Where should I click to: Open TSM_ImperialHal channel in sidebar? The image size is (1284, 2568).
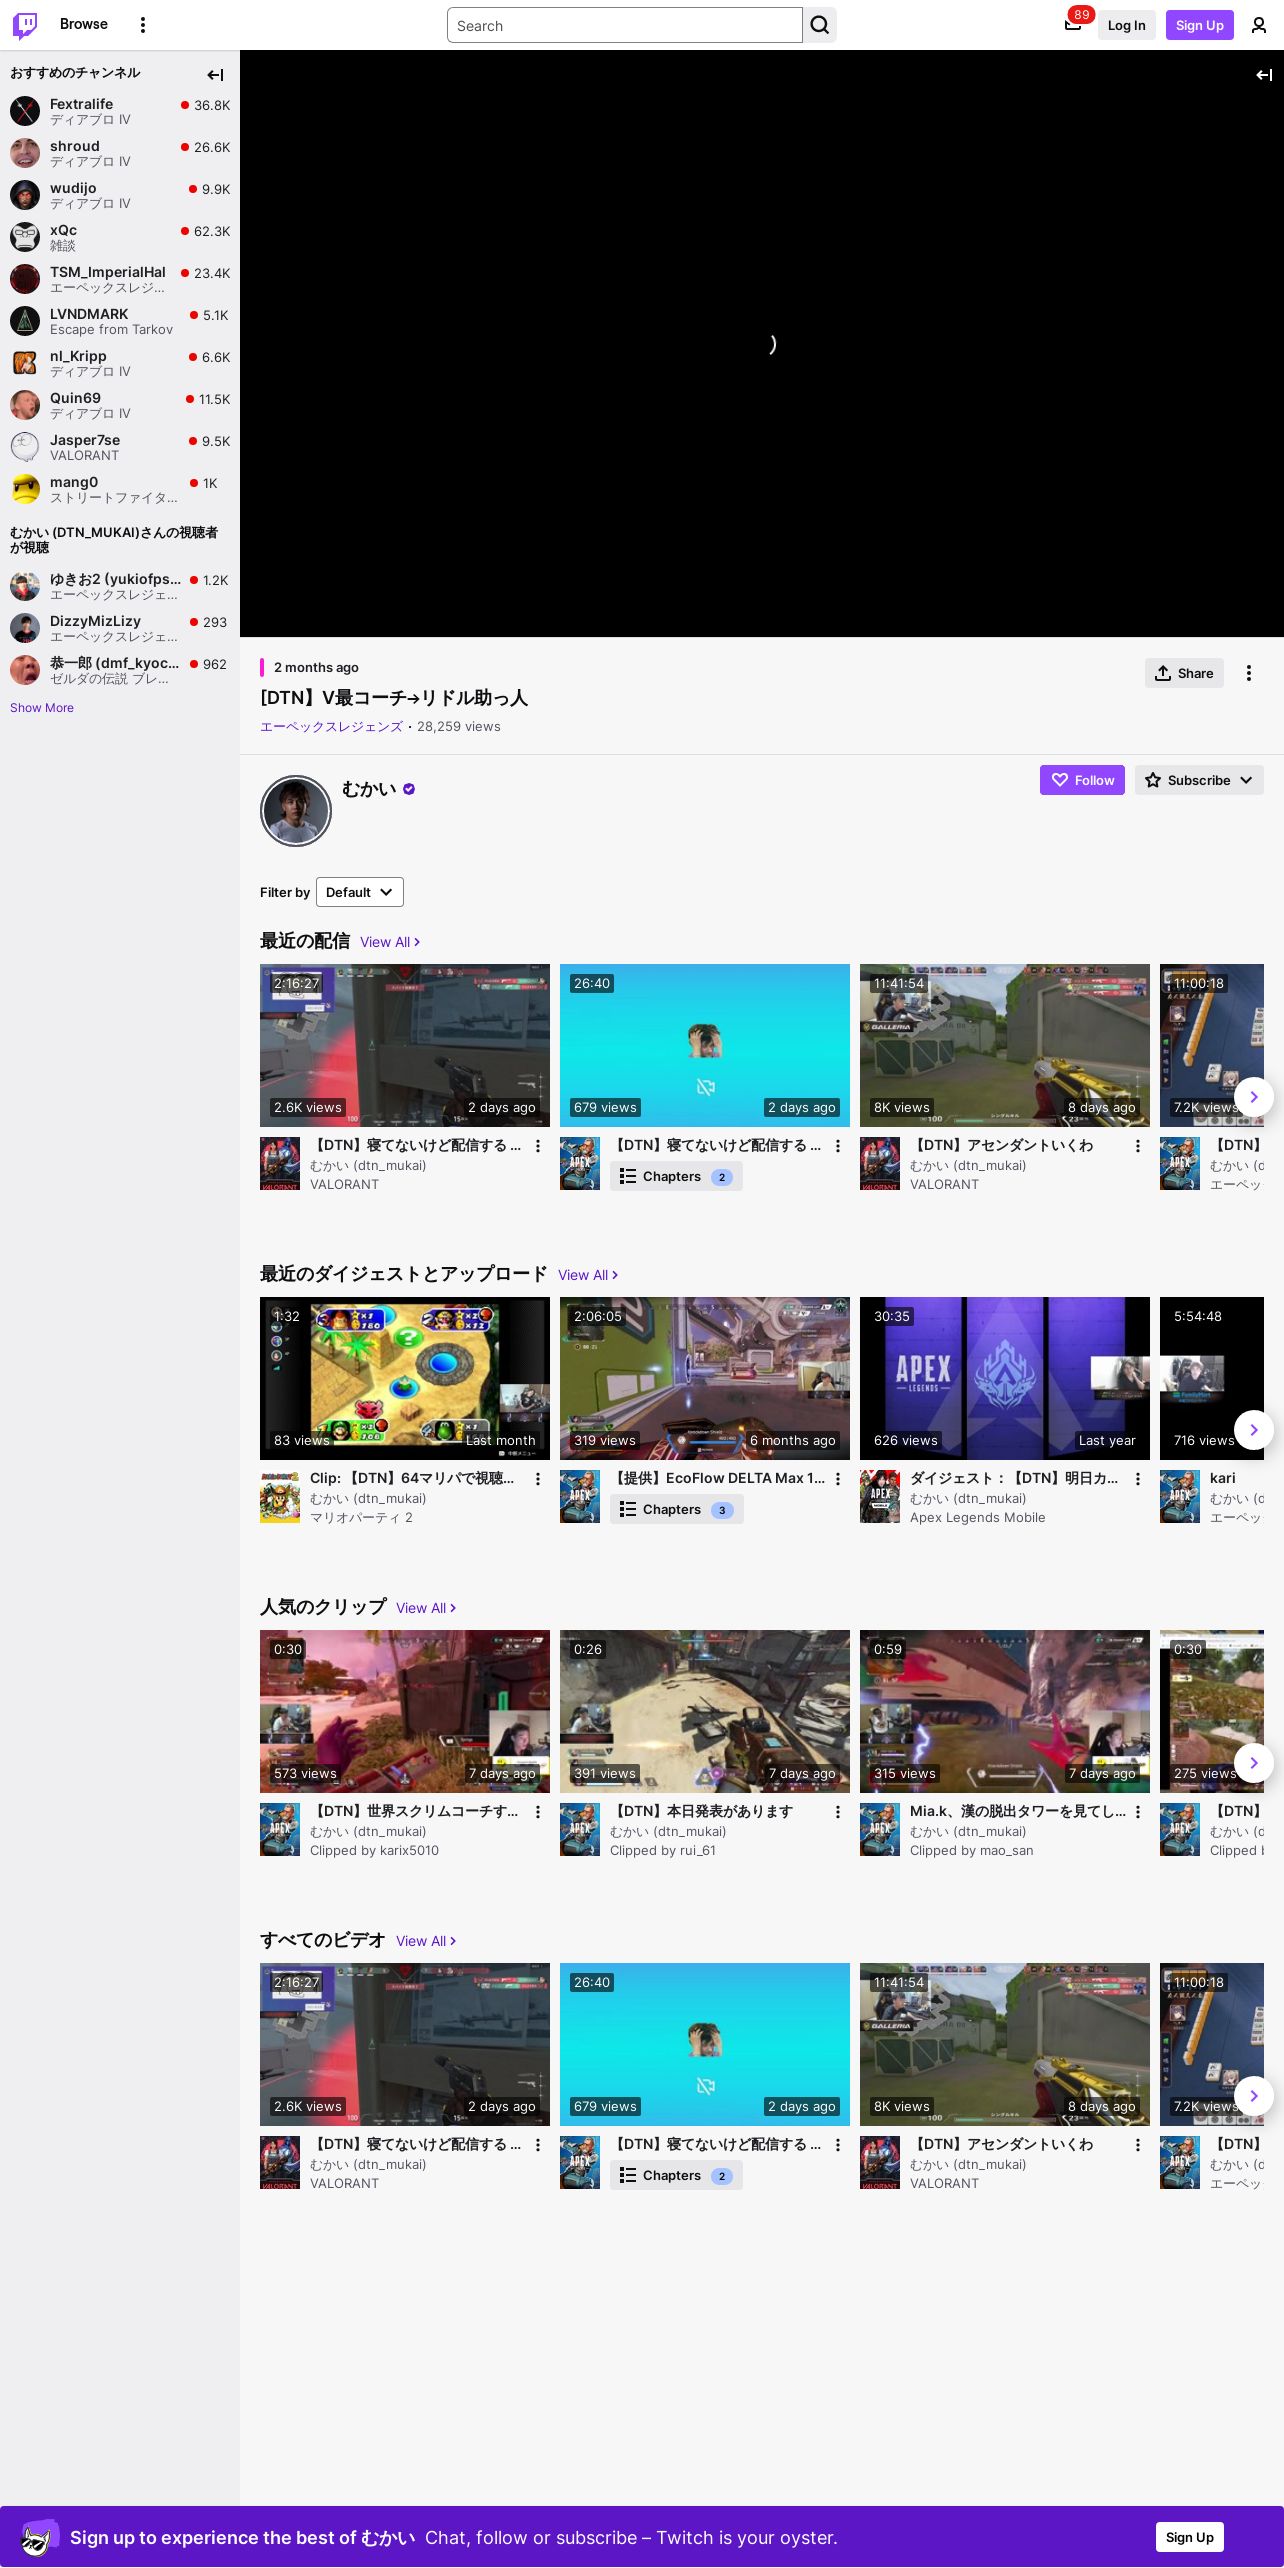point(120,279)
